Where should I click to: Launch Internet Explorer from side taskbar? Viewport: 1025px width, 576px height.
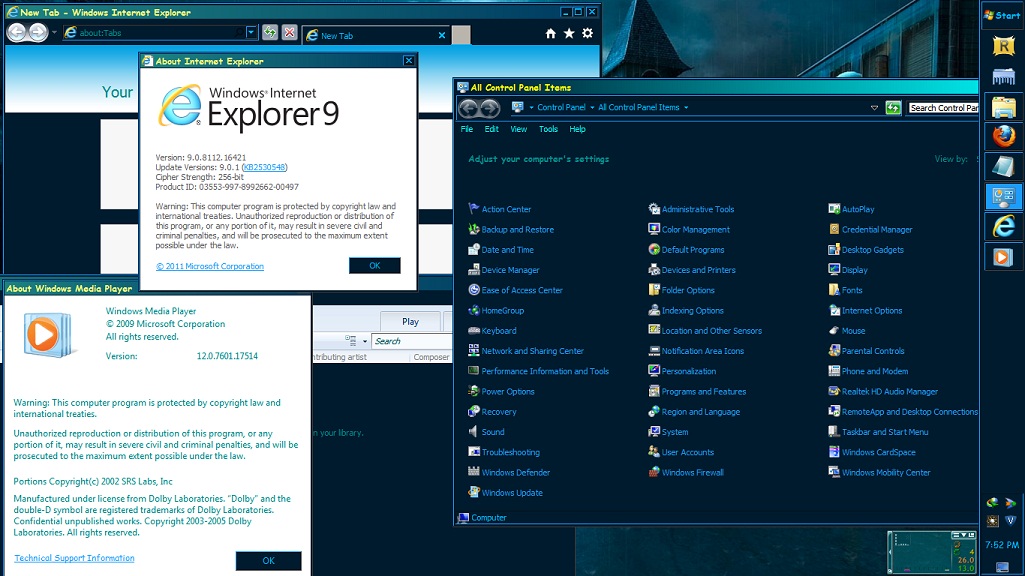1003,226
